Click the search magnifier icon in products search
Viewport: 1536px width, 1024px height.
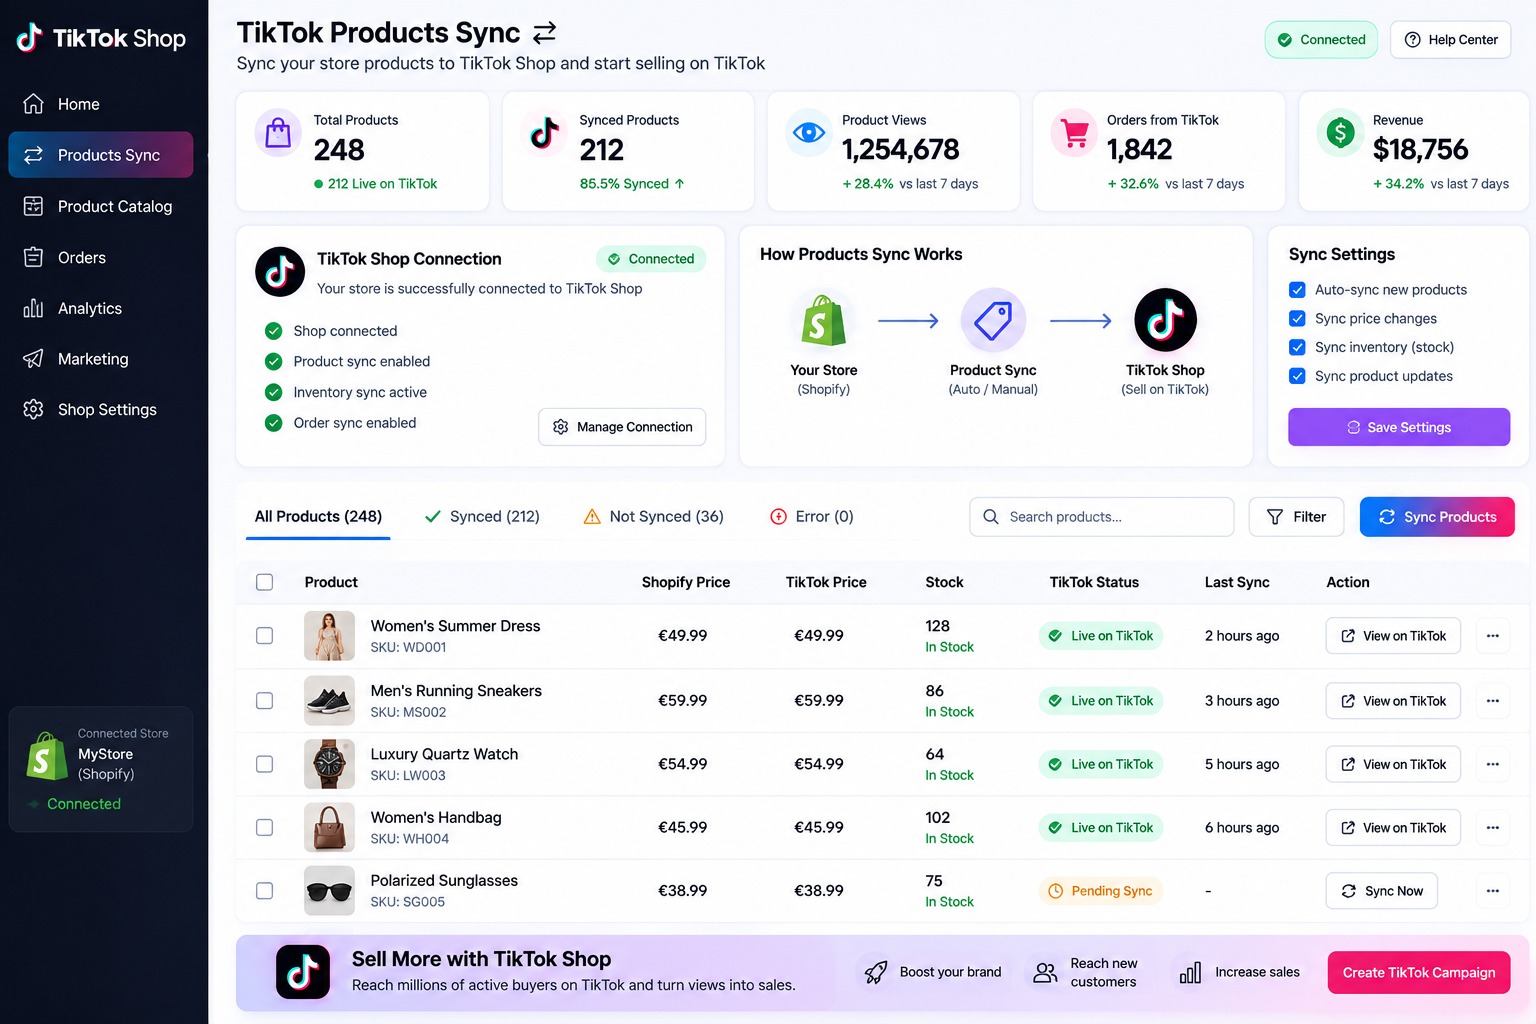pos(991,517)
